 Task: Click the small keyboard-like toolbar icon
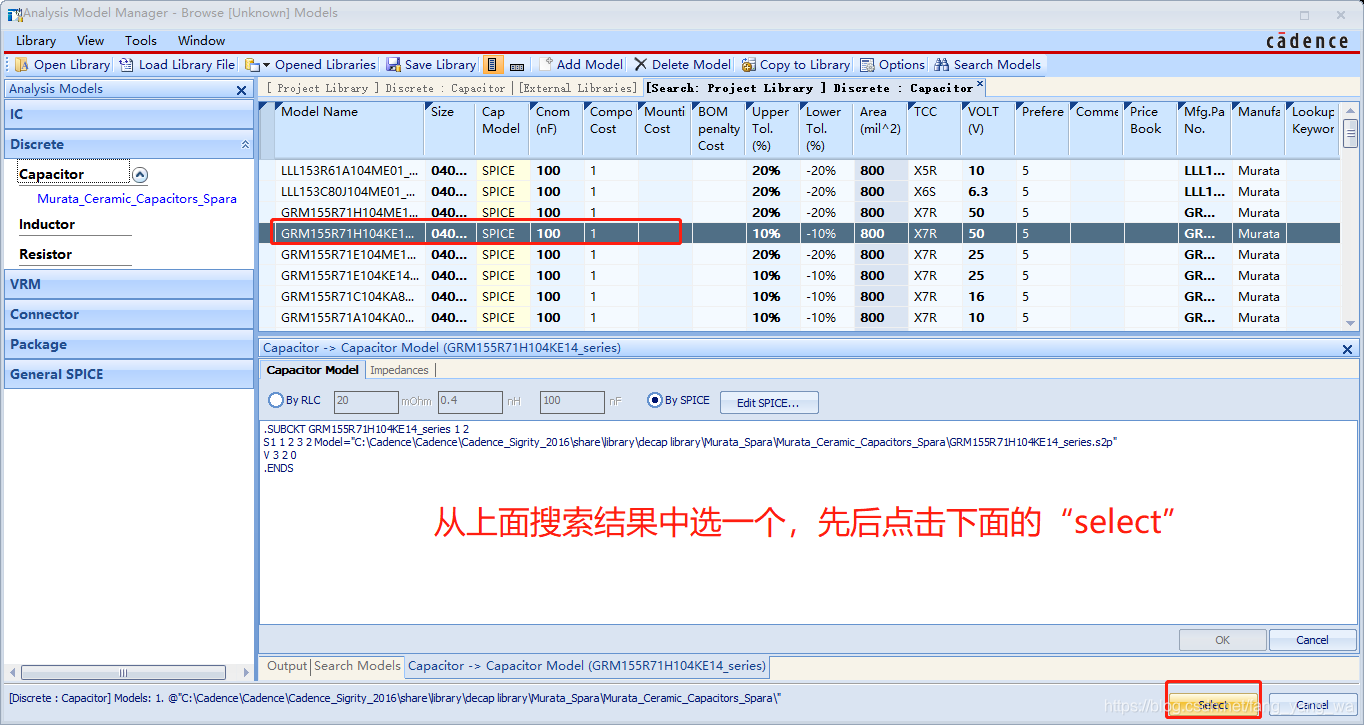517,66
